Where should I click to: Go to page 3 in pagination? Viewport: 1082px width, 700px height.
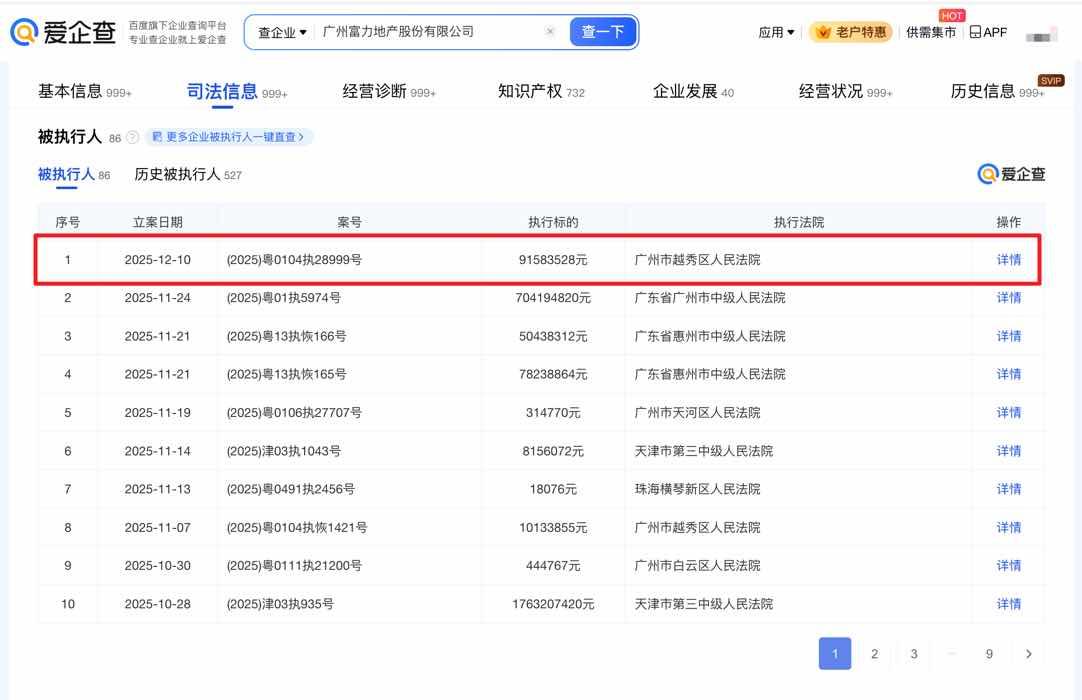(x=913, y=653)
